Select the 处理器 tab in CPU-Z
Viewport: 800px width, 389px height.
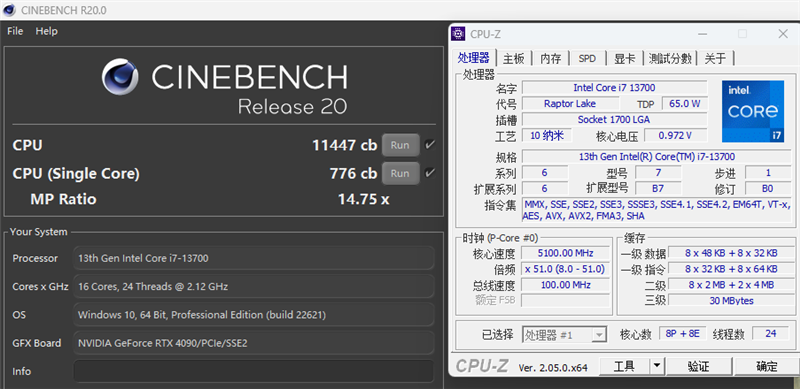tap(473, 57)
